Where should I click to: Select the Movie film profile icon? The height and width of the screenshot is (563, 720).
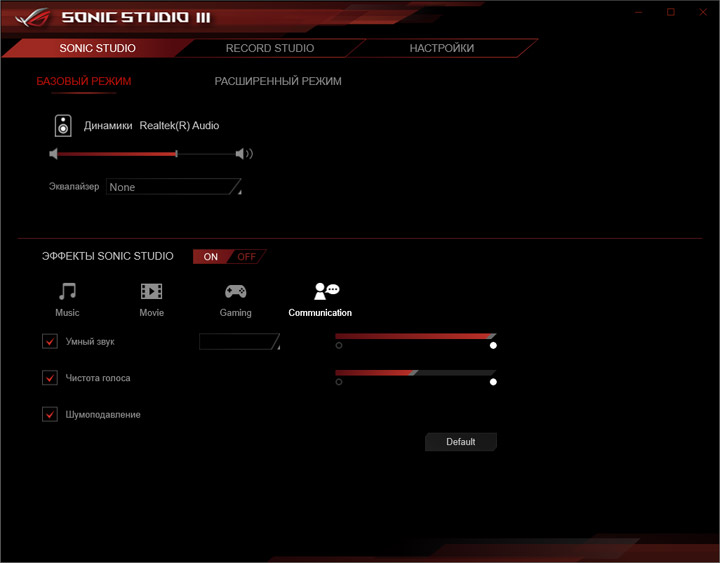151,291
